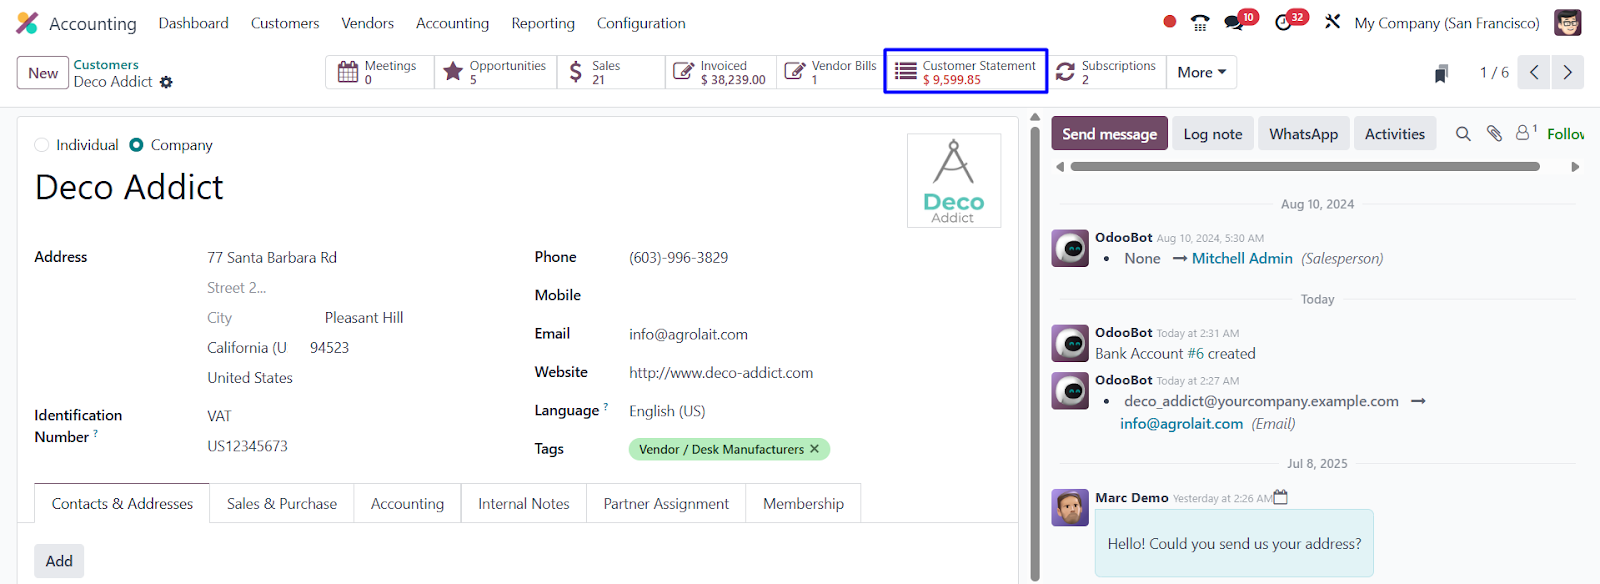Click the paperclip attachments icon

point(1494,133)
